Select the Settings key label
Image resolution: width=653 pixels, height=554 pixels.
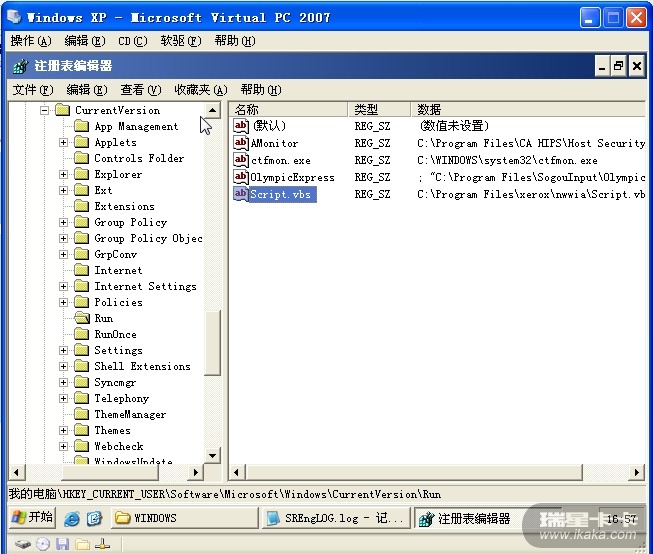point(118,350)
